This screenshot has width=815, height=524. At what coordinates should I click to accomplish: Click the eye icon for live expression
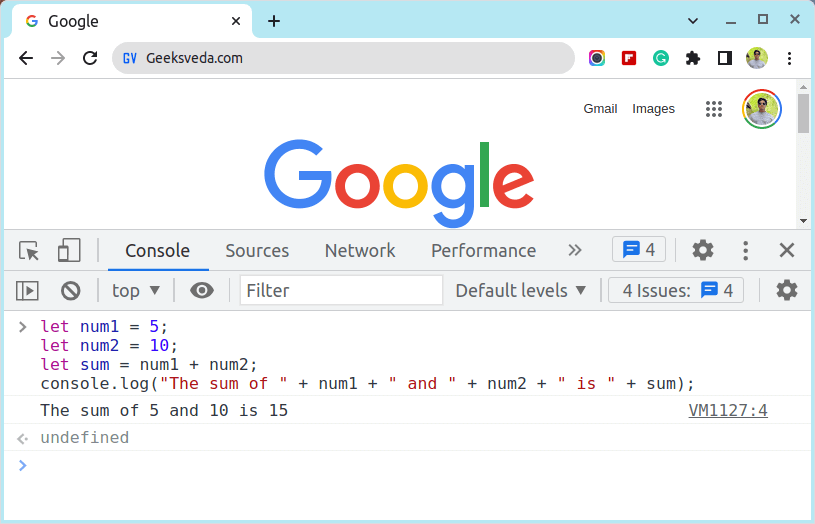pos(202,291)
